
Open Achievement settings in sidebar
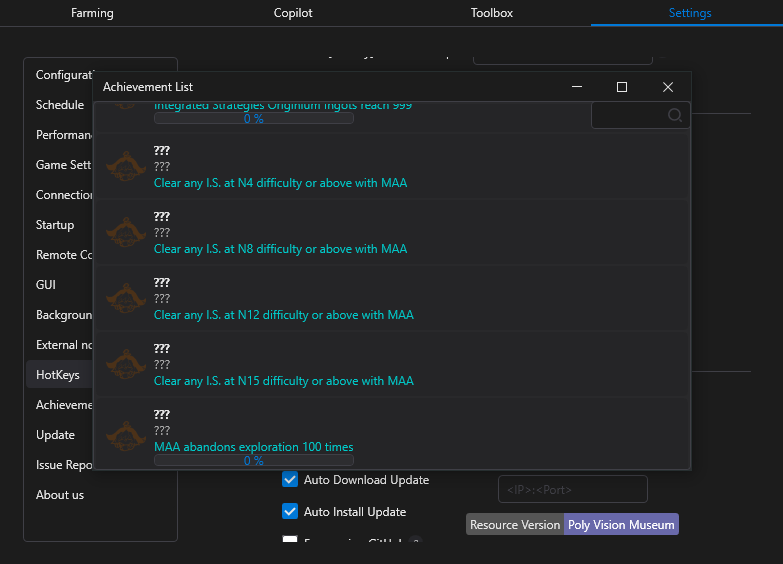[x=63, y=405]
